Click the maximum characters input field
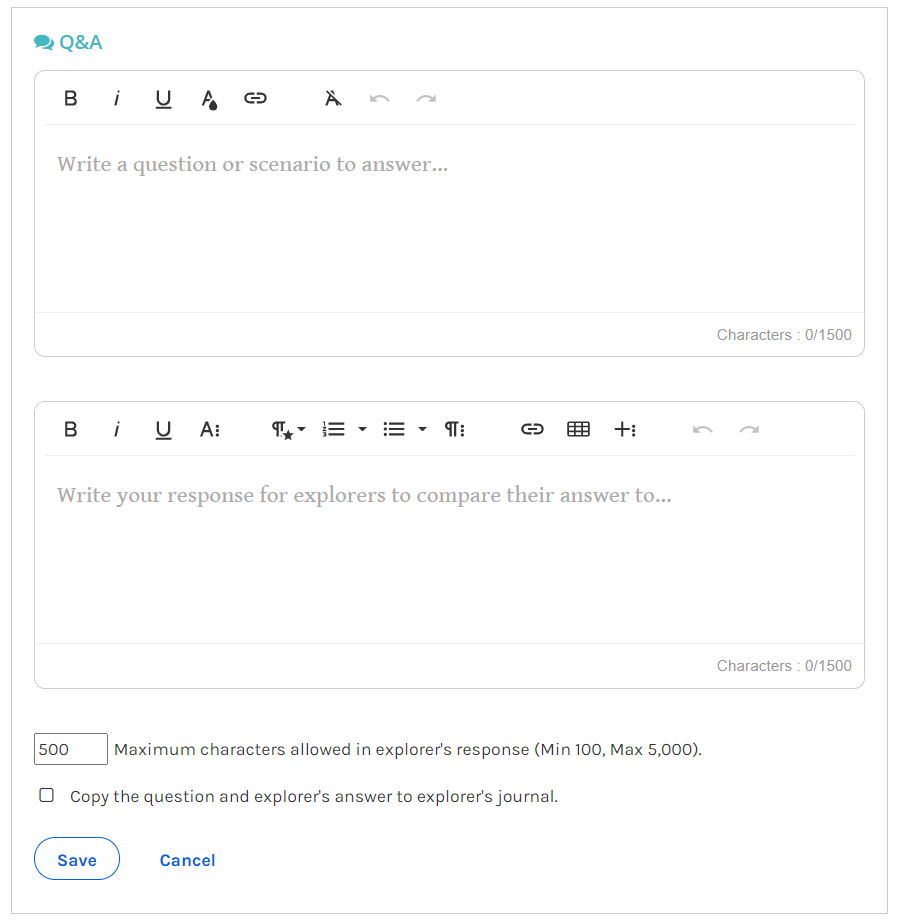The width and height of the screenshot is (898, 923). (x=71, y=749)
